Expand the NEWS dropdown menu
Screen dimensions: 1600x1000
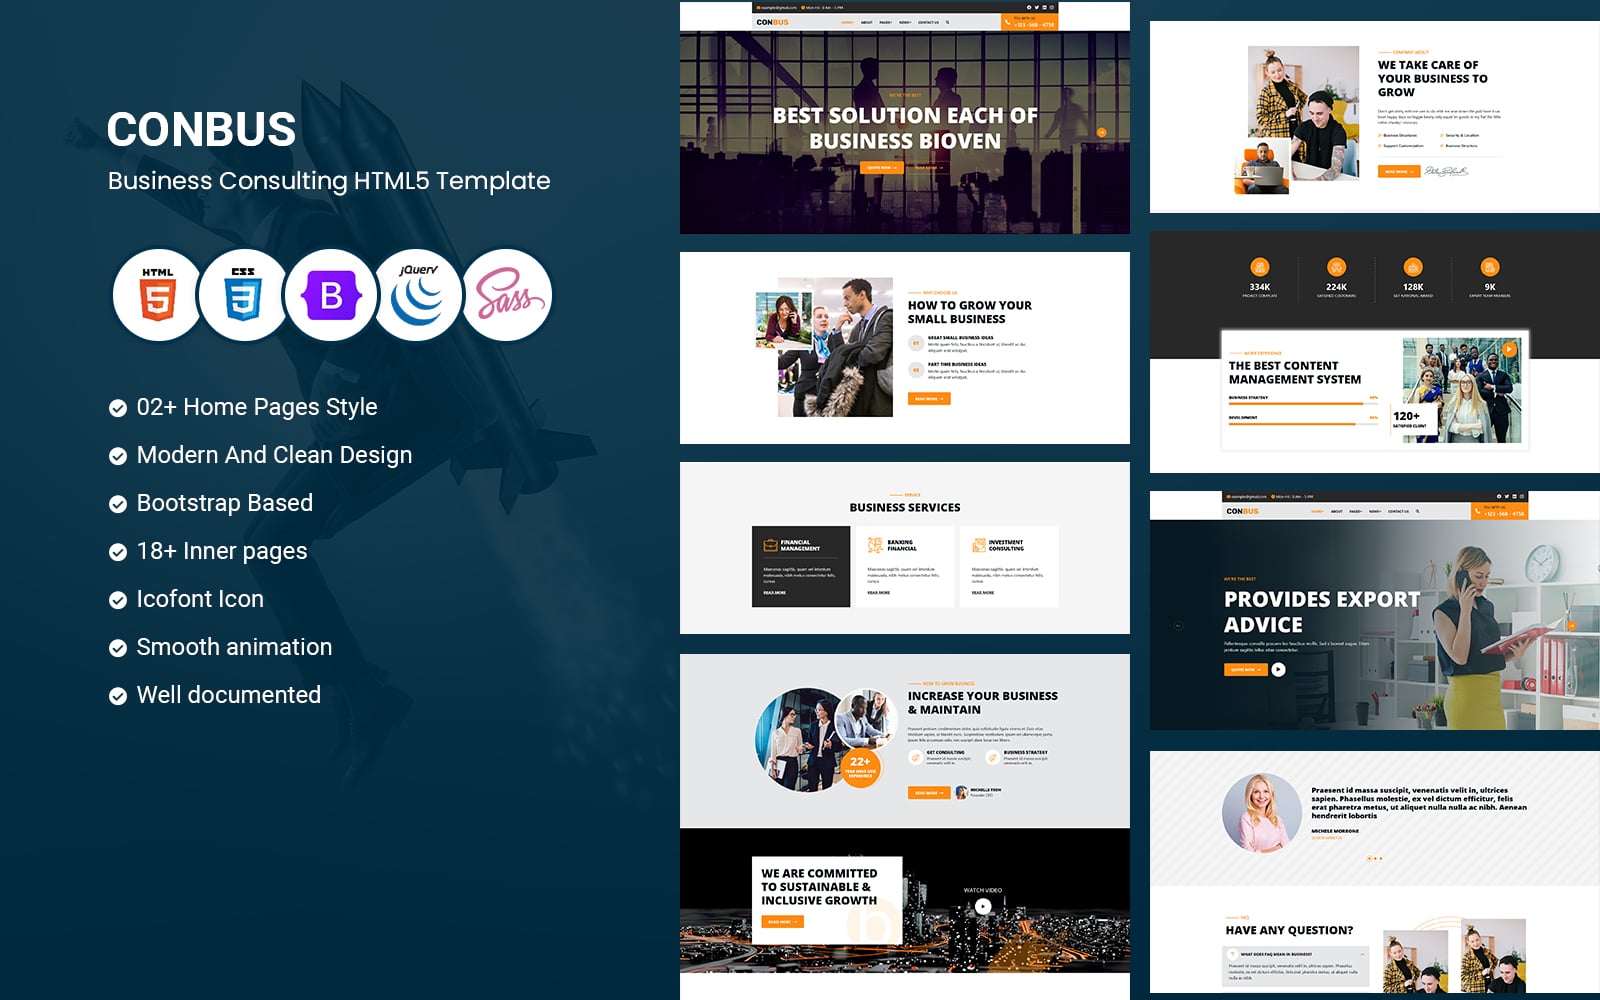pos(905,22)
